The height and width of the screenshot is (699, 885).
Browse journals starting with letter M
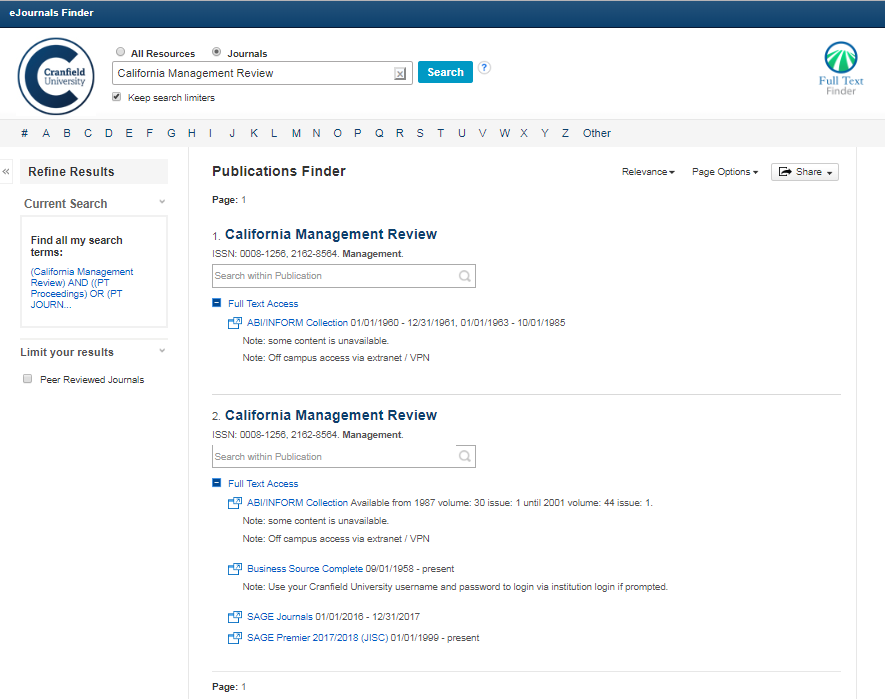point(296,133)
